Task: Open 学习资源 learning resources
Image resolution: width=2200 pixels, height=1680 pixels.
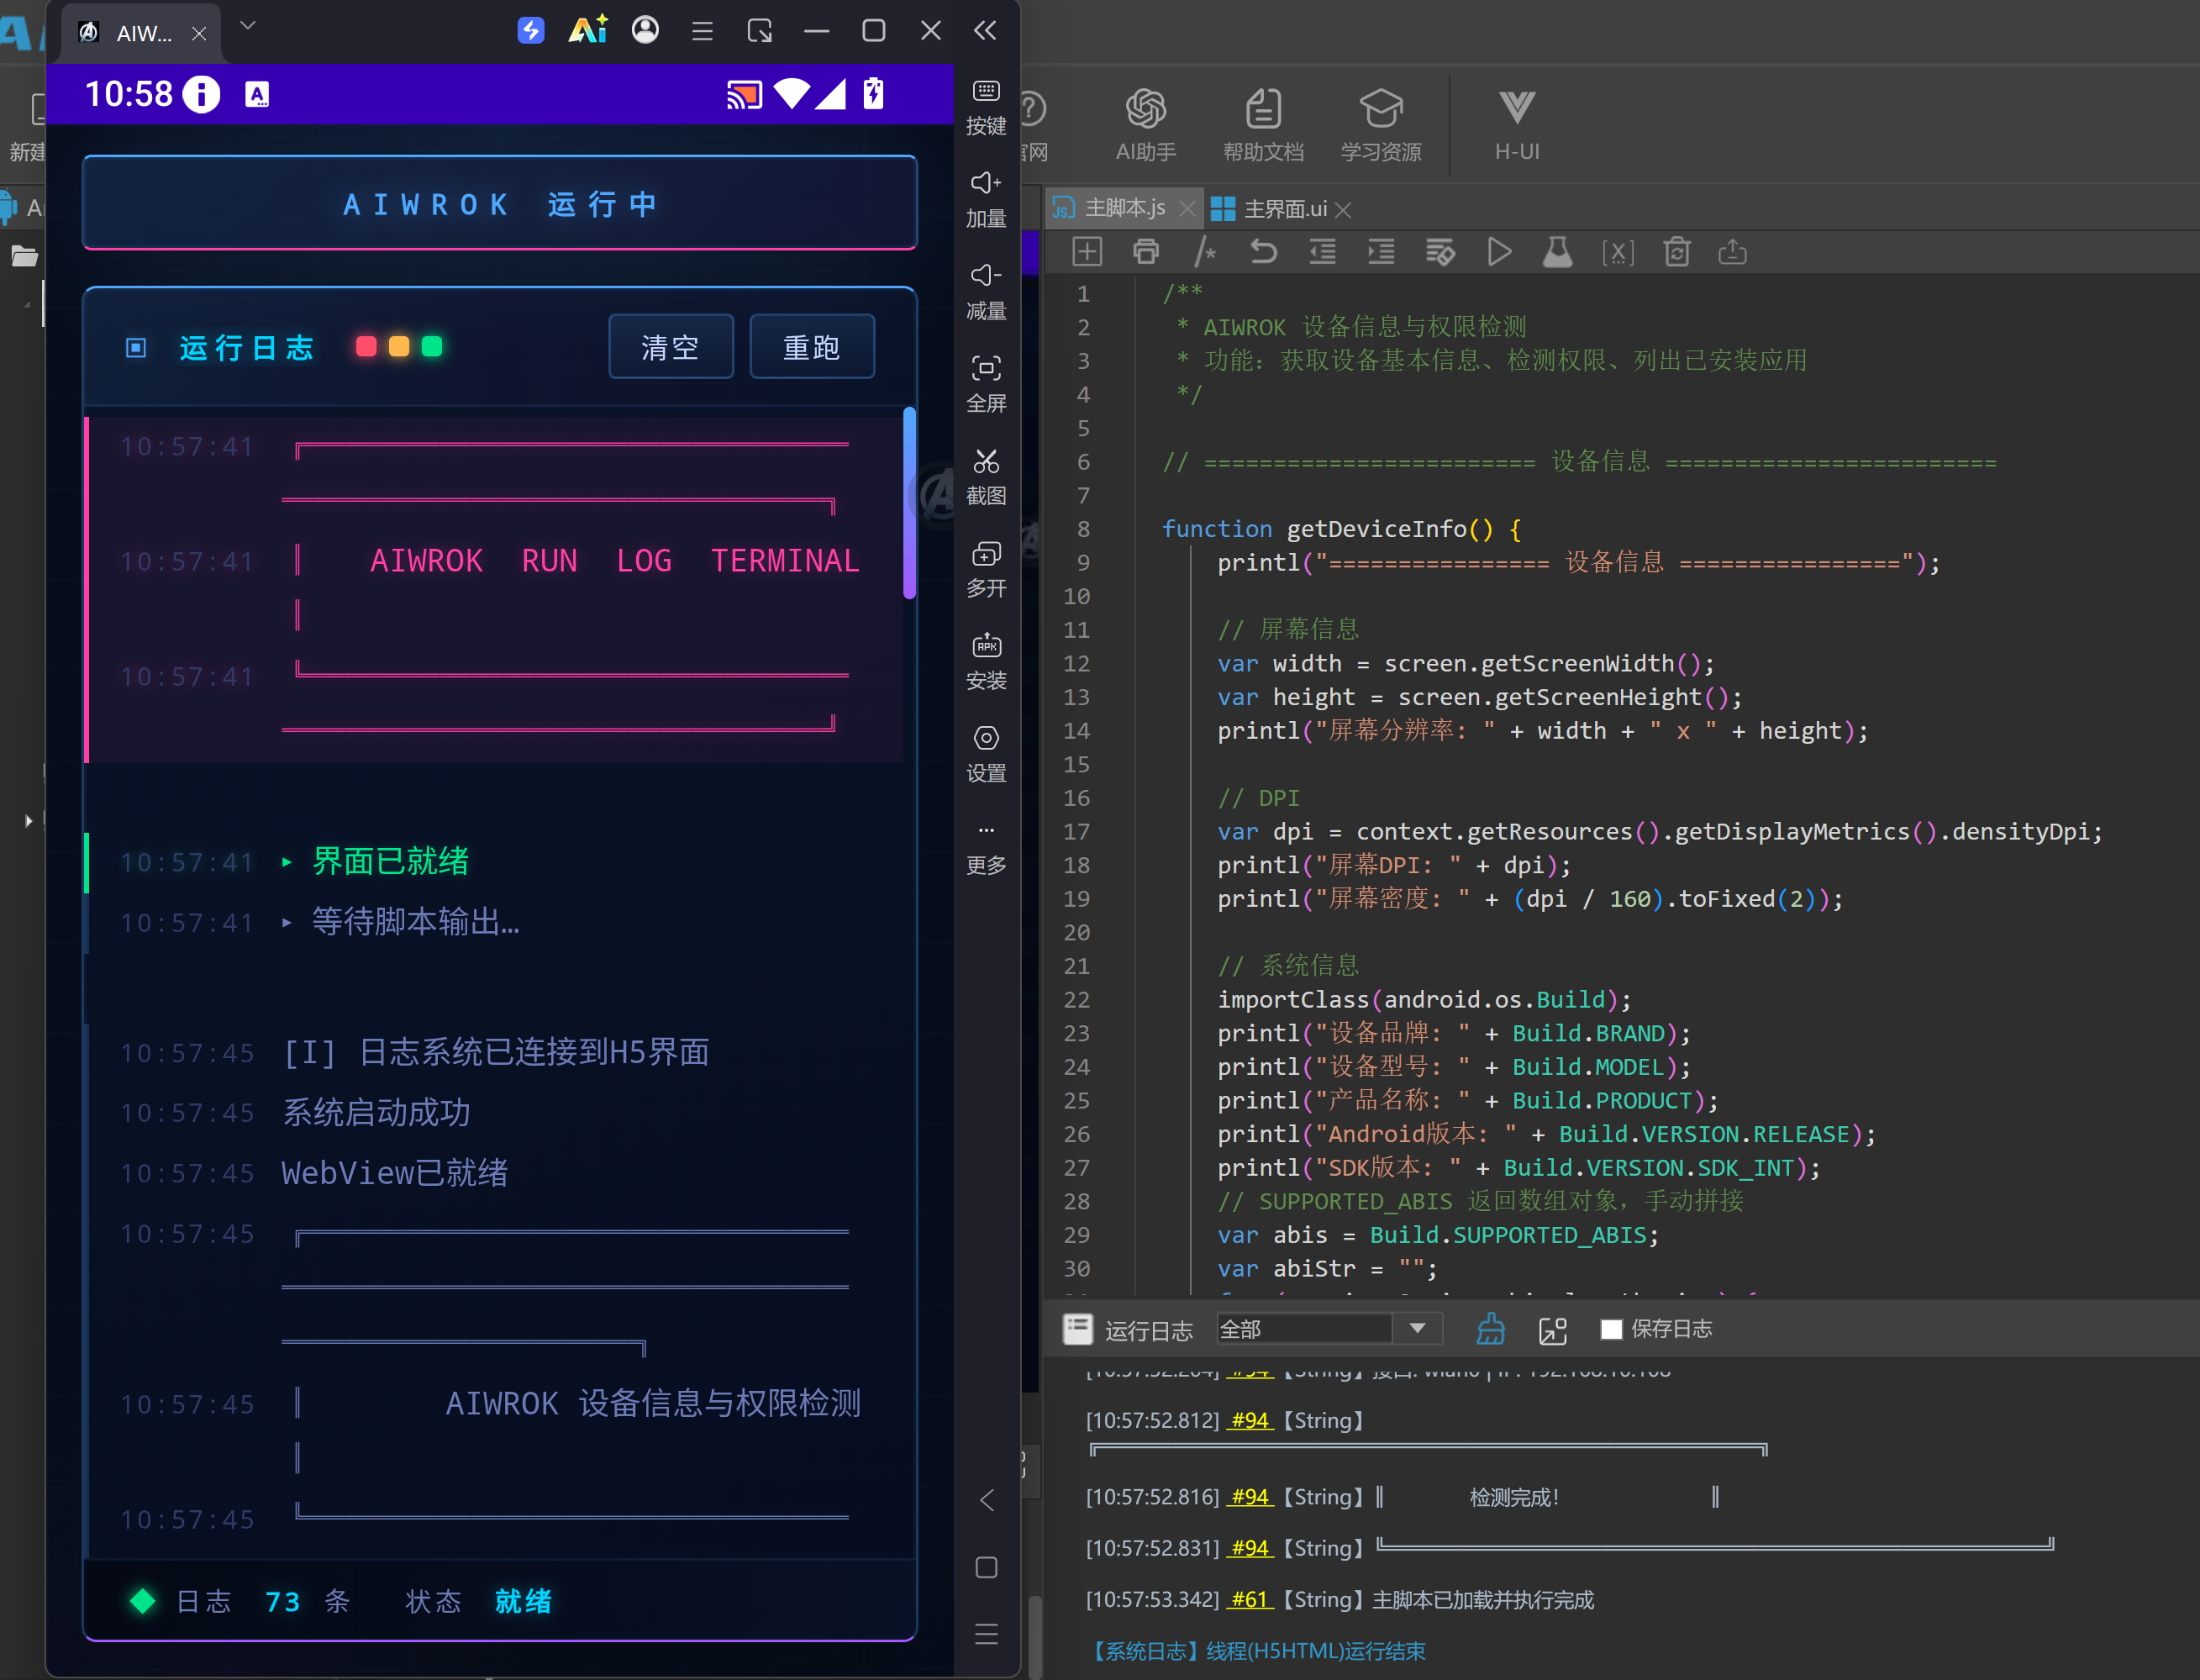Action: pyautogui.click(x=1381, y=125)
